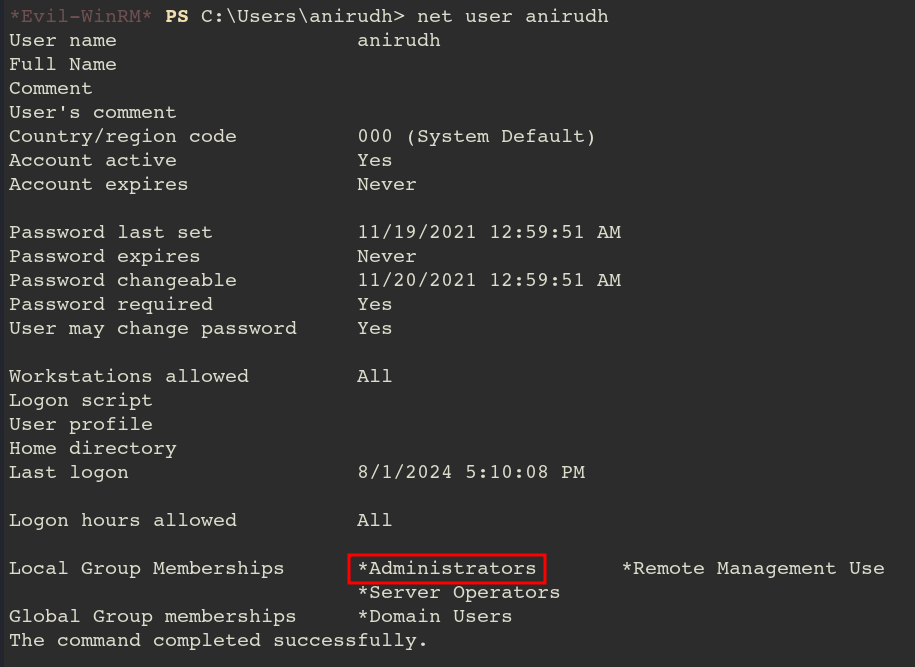Click the *Domain Users group text
Image resolution: width=915 pixels, height=667 pixels.
[435, 616]
